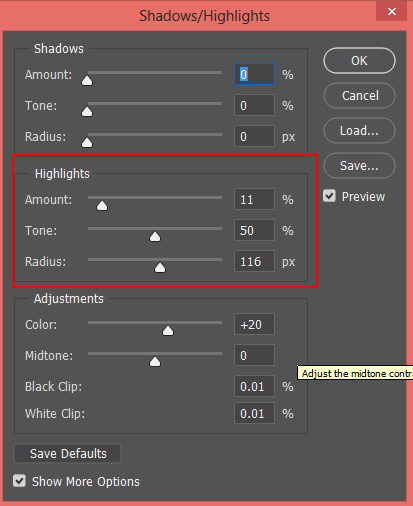Cancel the Shadows/Highlights dialog
Image resolution: width=413 pixels, height=506 pixels.
(359, 96)
